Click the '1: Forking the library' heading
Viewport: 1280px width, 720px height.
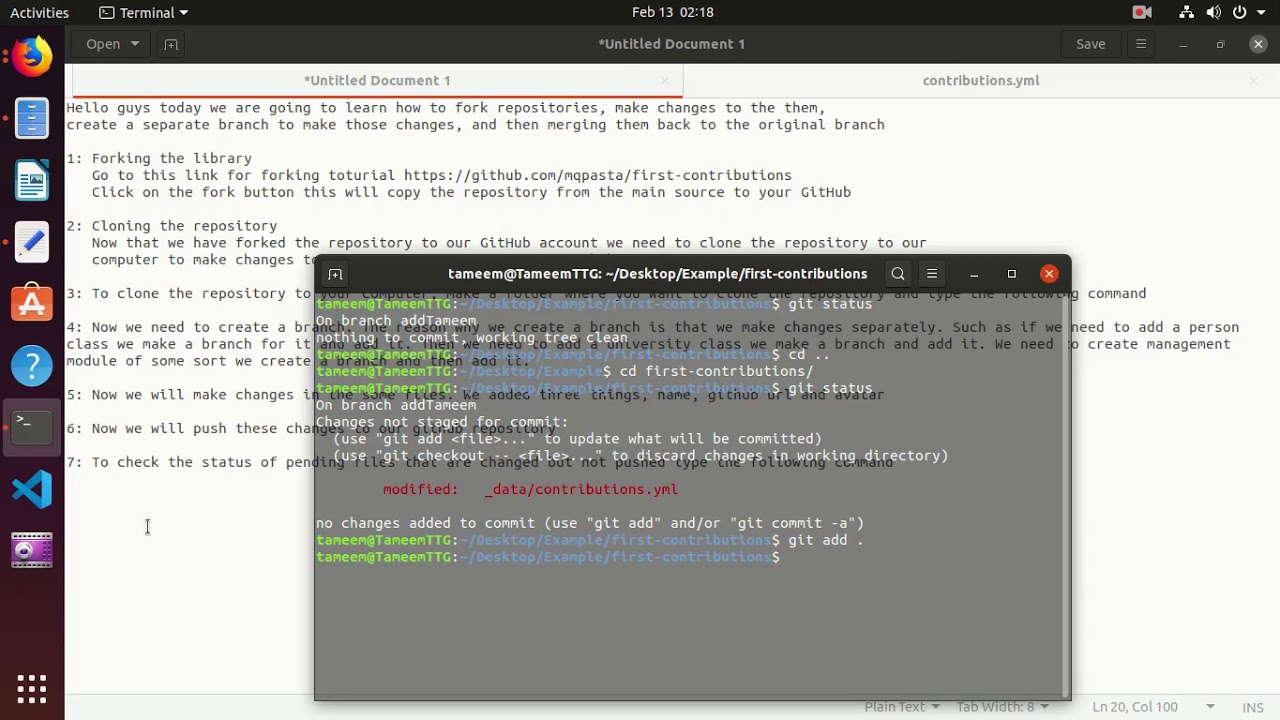coord(159,158)
